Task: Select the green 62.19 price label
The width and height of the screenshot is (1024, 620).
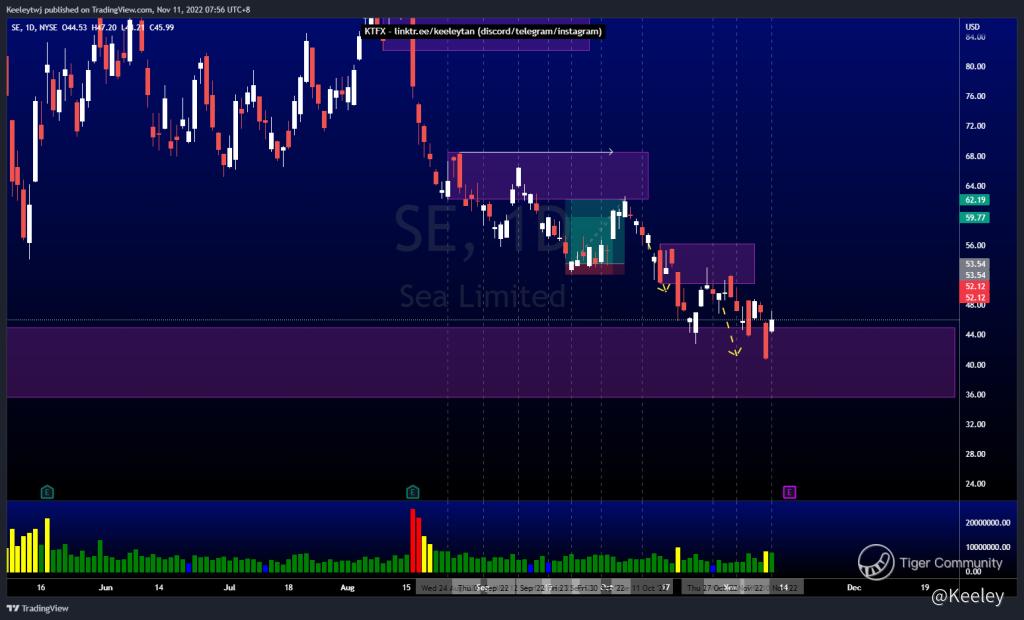Action: point(974,200)
